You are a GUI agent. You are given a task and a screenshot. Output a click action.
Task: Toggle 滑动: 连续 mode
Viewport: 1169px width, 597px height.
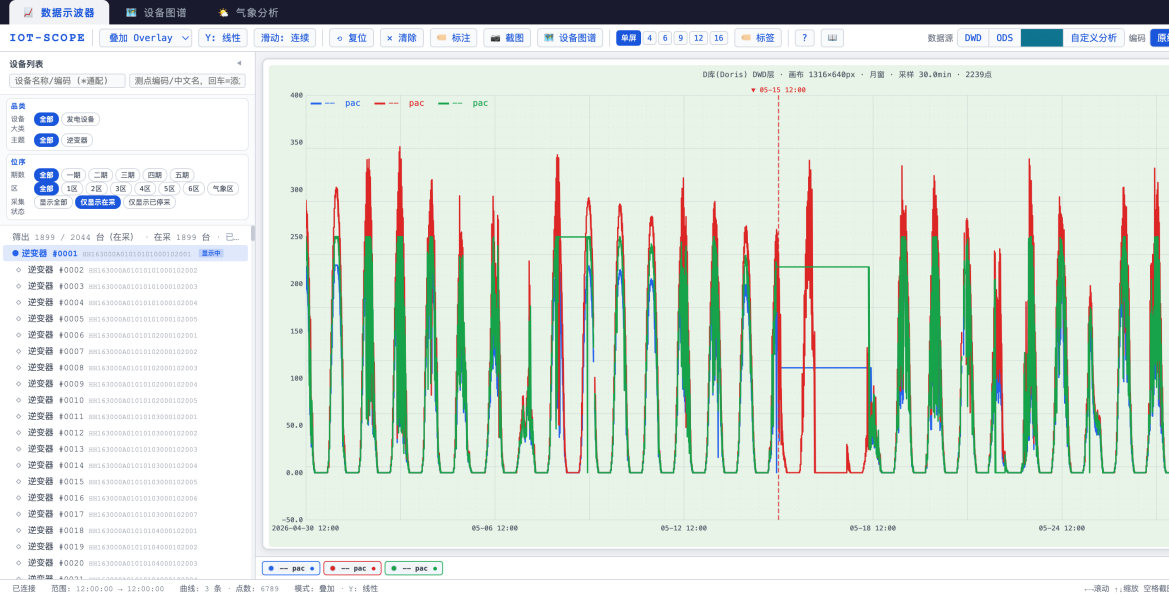pyautogui.click(x=285, y=38)
